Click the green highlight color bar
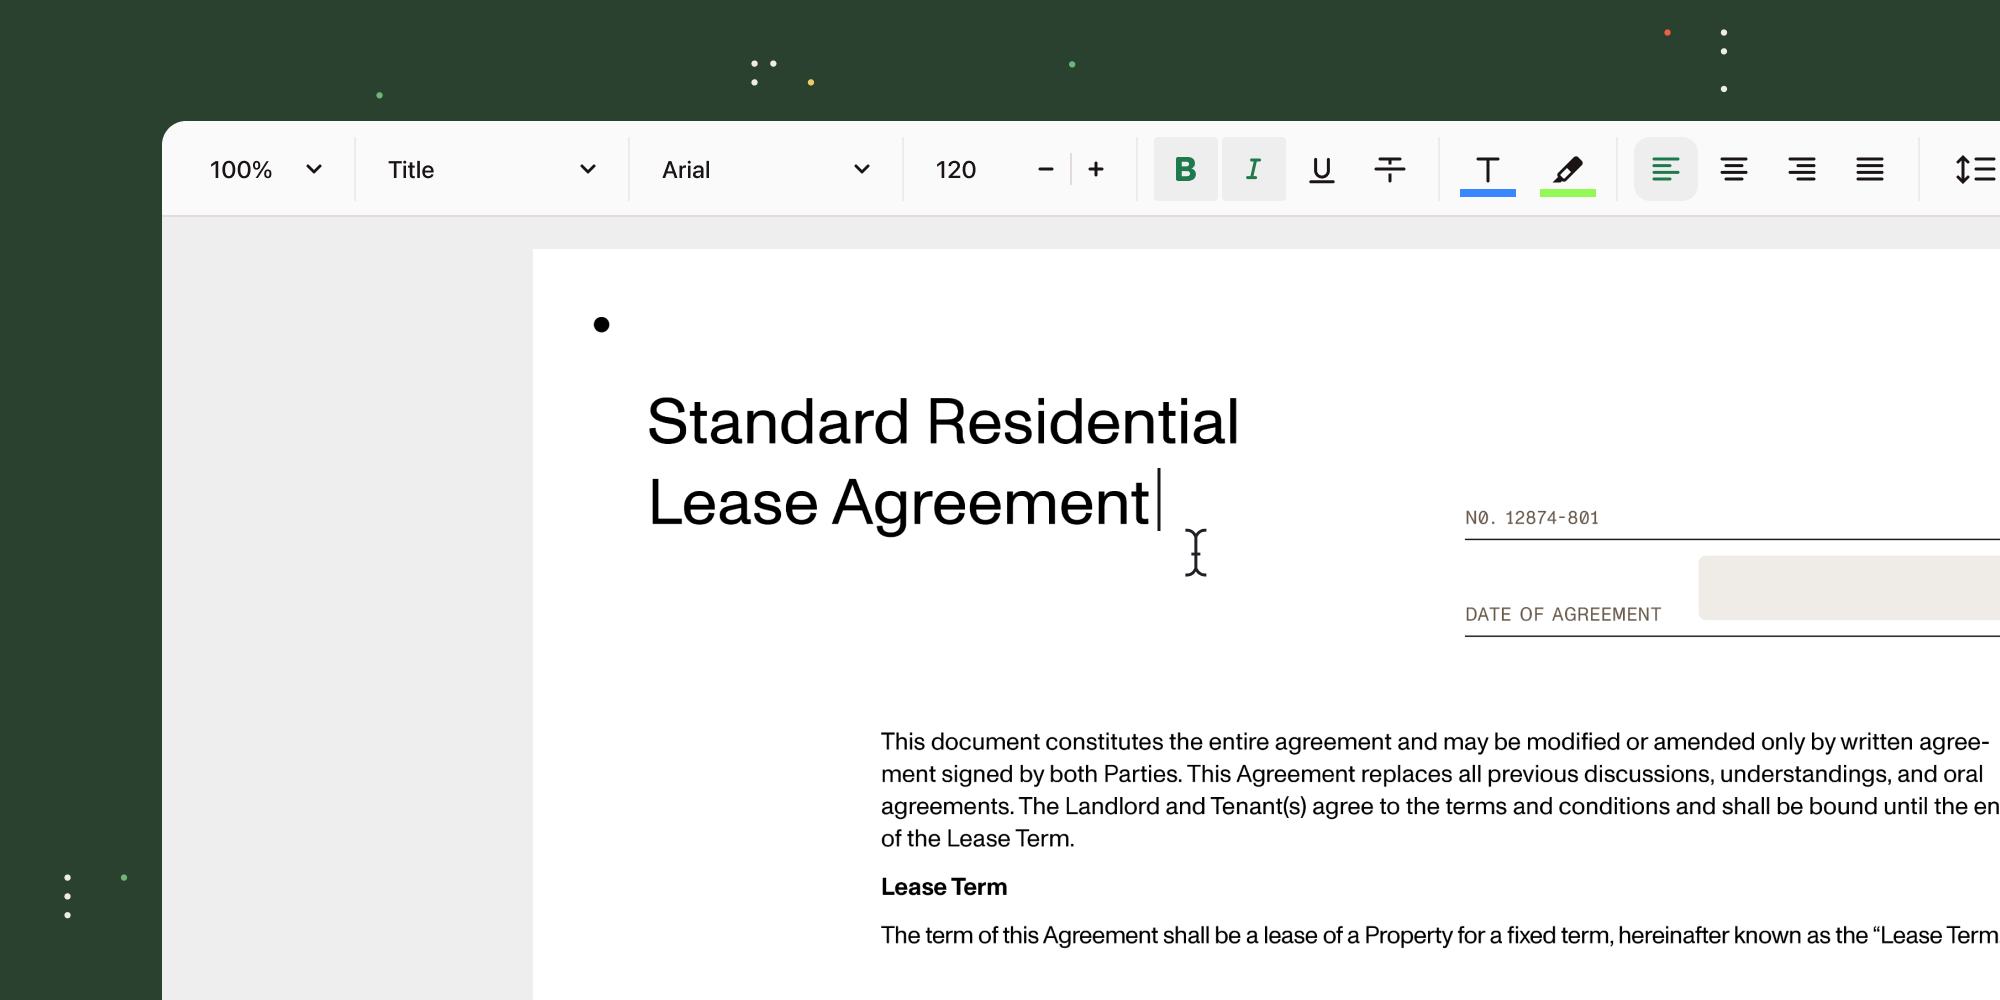The height and width of the screenshot is (1000, 2000). (1567, 193)
